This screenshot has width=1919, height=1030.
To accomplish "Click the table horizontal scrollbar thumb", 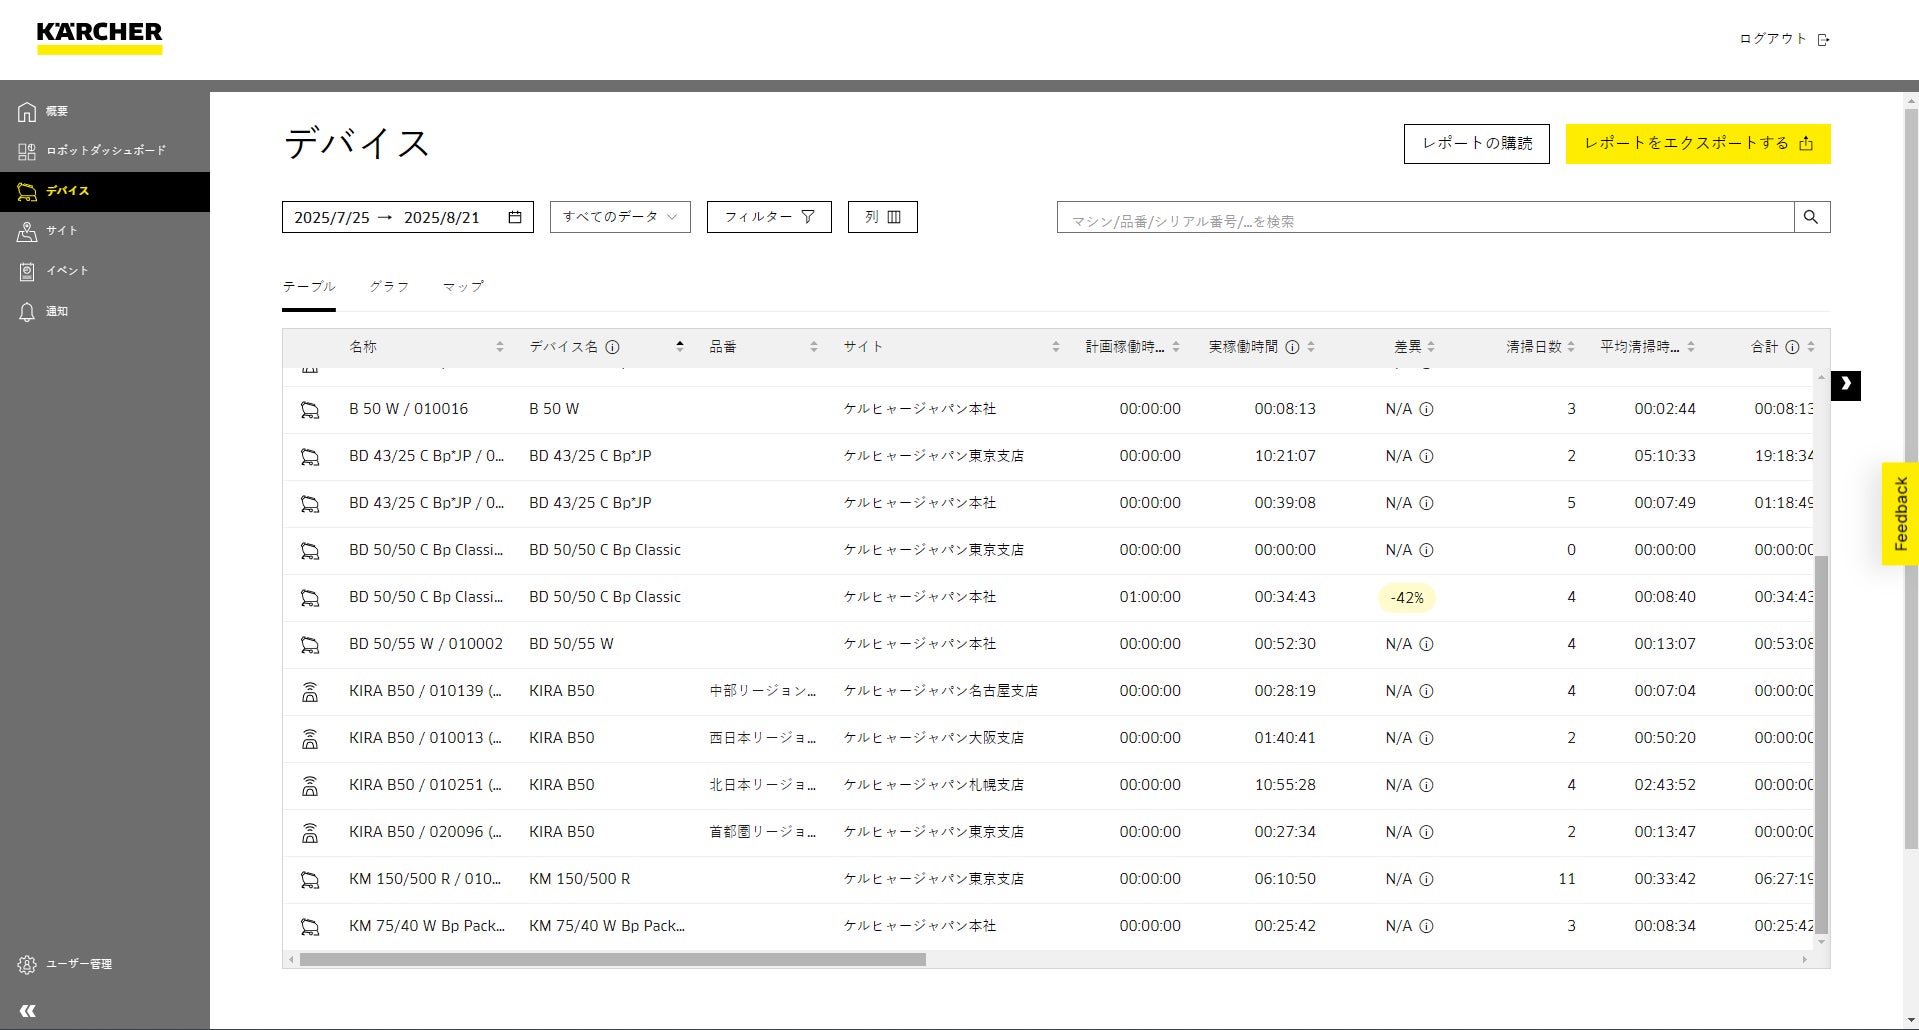I will pos(612,960).
